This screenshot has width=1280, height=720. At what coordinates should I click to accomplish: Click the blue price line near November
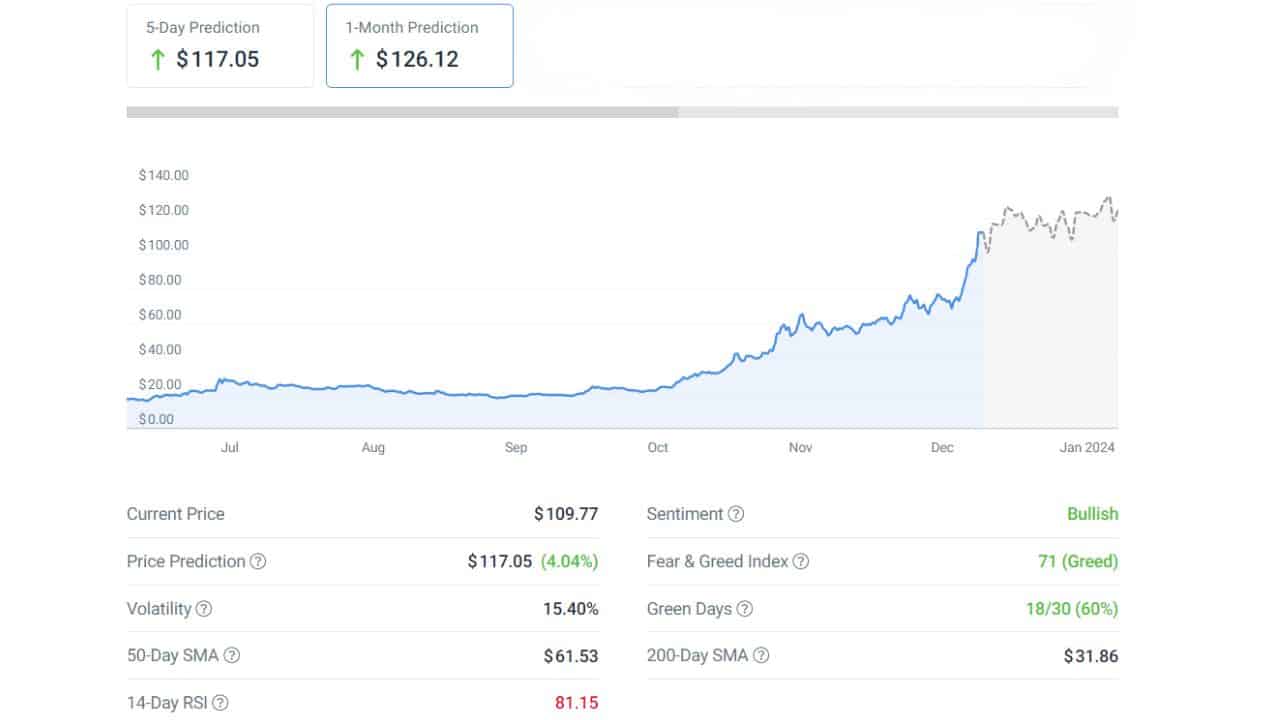click(800, 318)
